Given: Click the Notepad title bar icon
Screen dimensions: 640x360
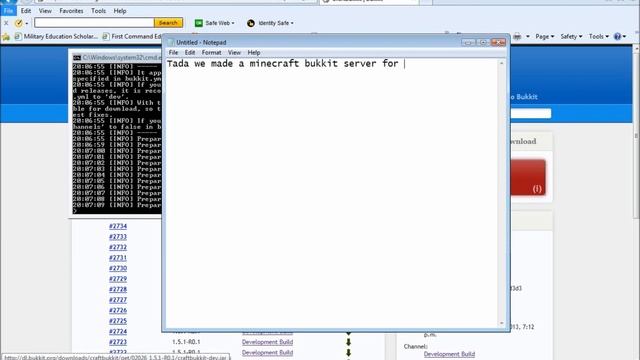Looking at the screenshot, I should click(171, 42).
